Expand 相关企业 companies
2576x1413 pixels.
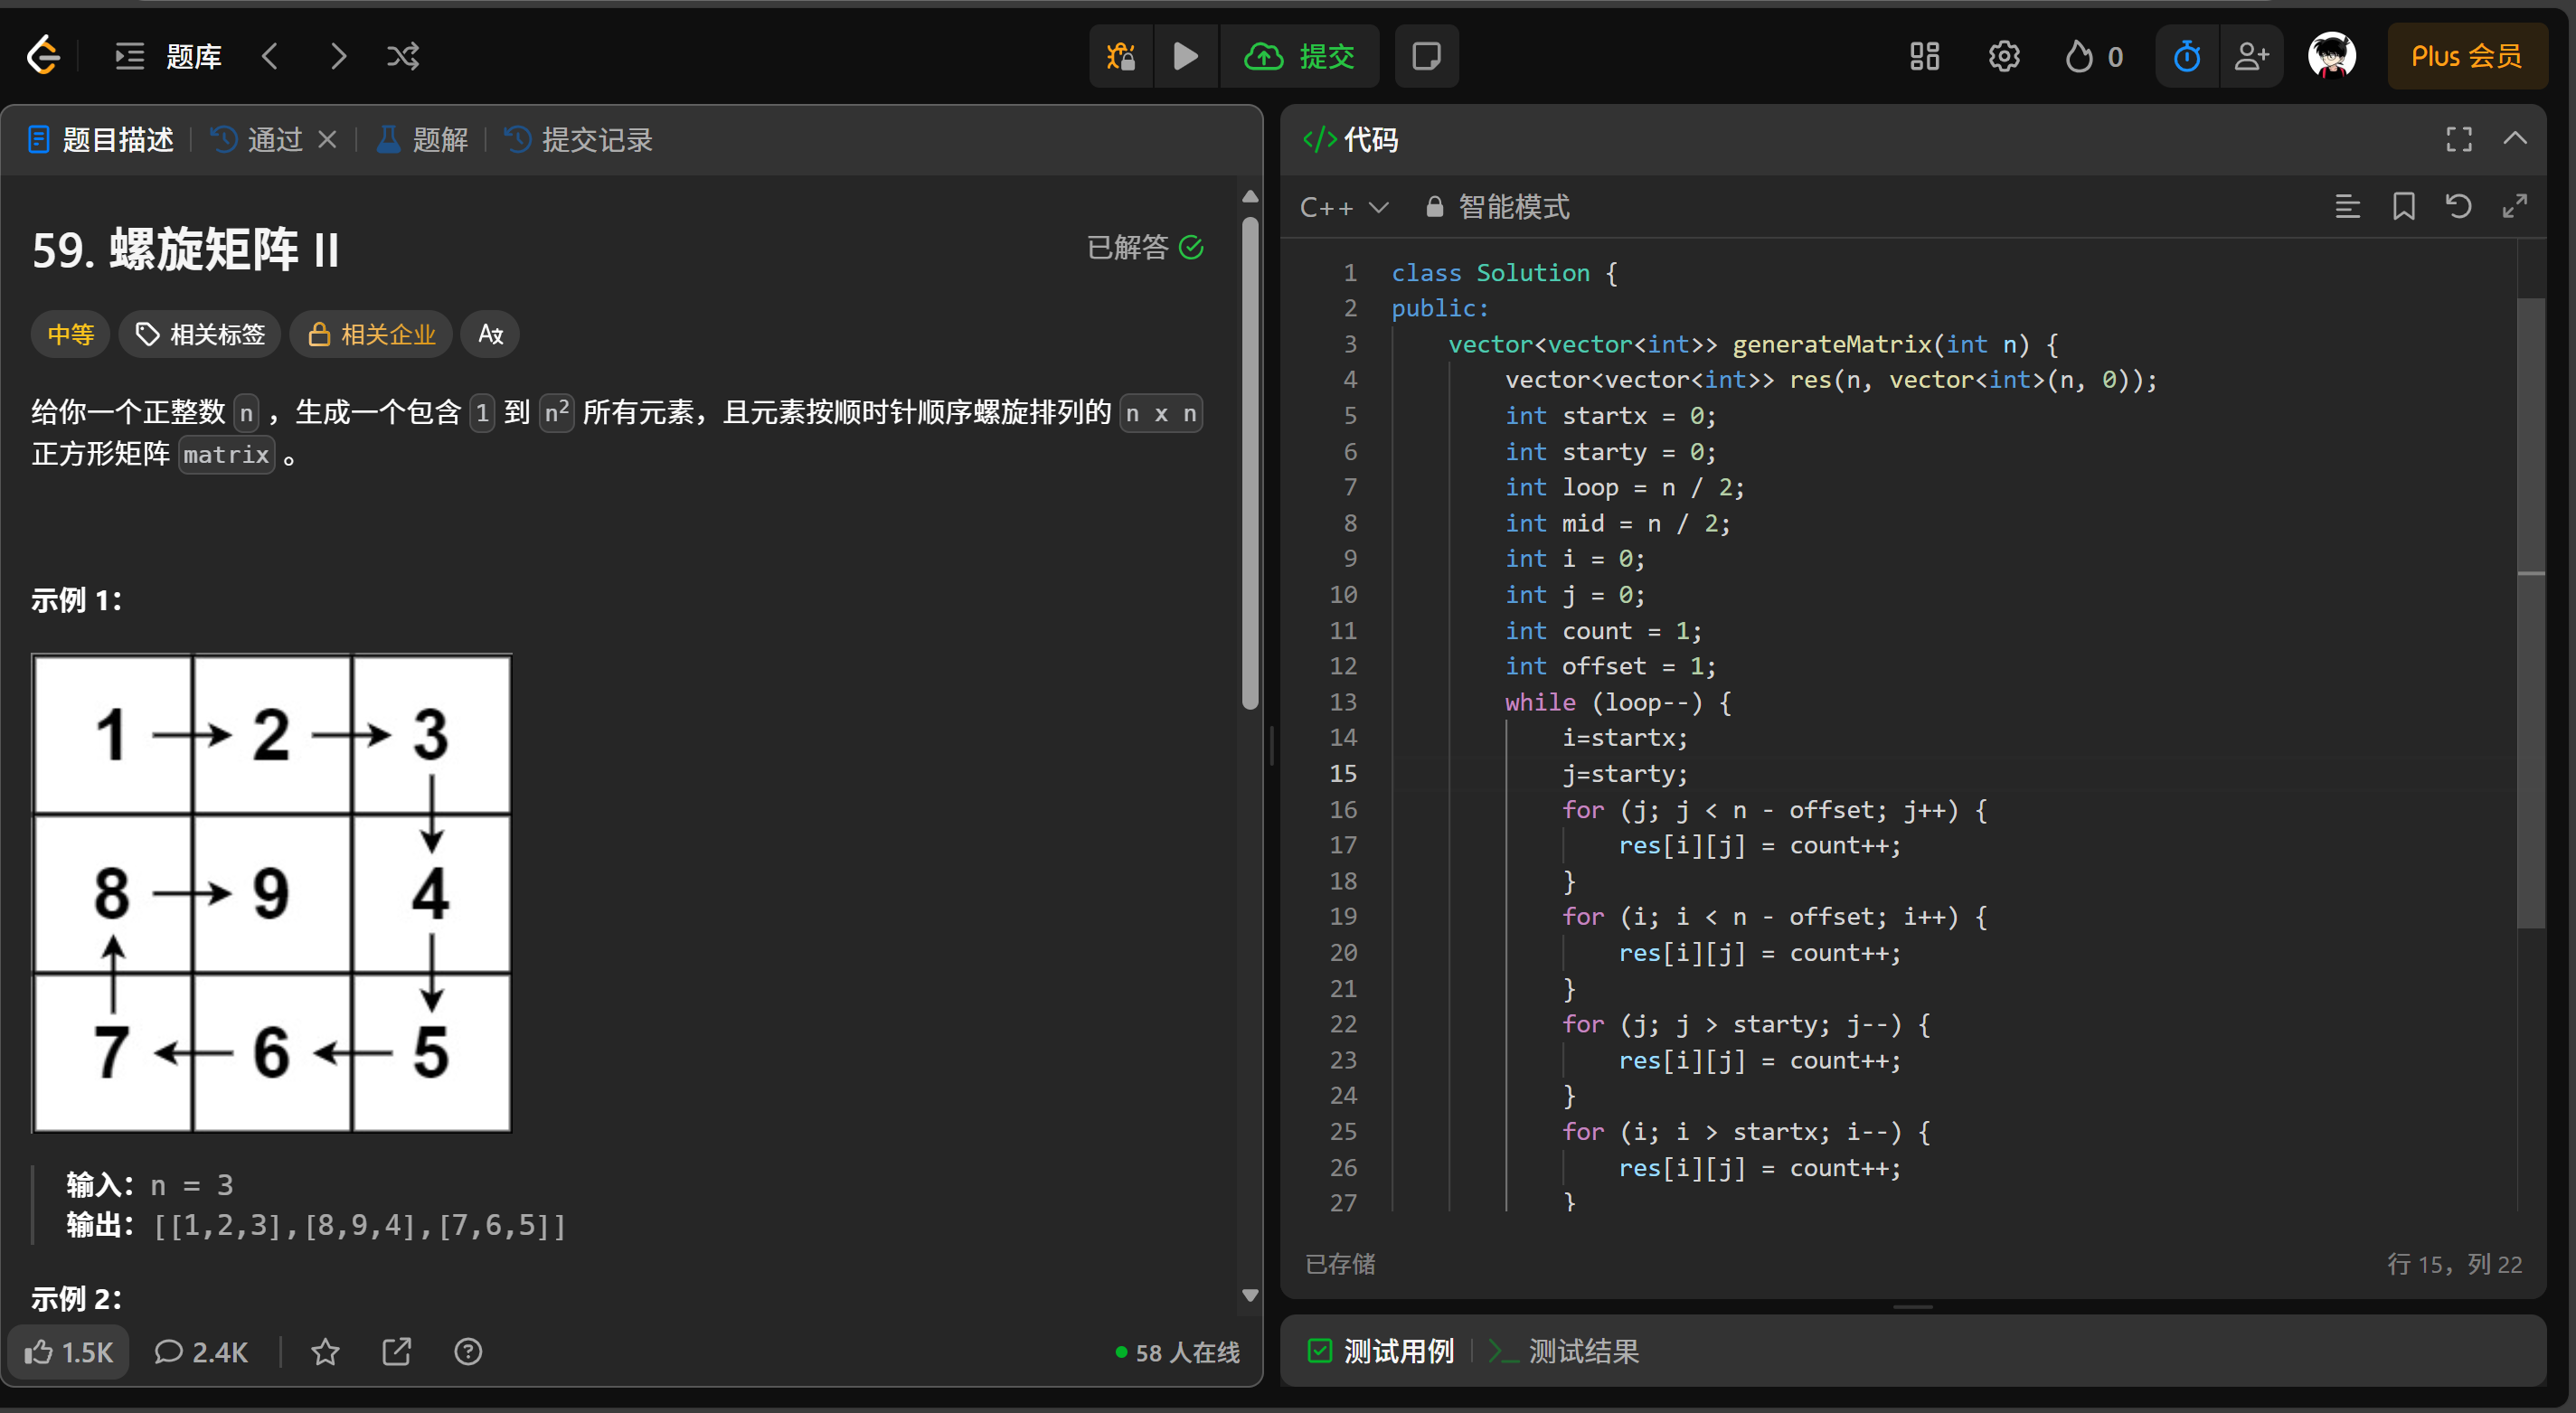tap(371, 334)
